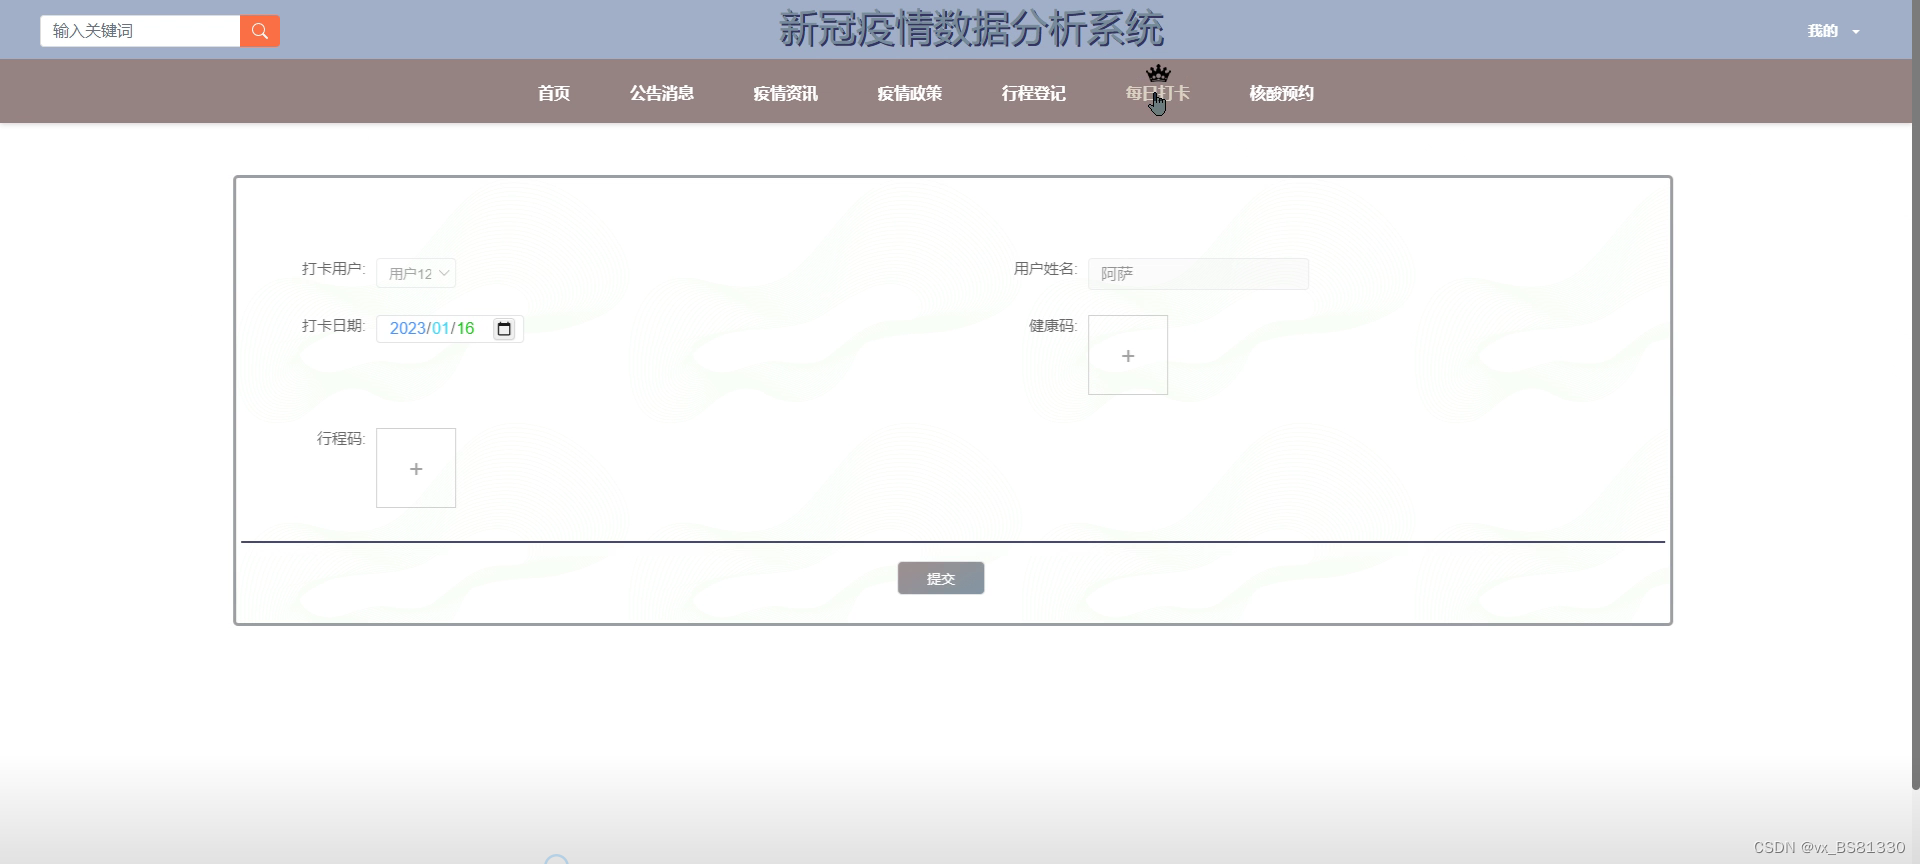This screenshot has width=1920, height=864.
Task: Click the 新冠疫情数据分析系统 title text
Action: tap(971, 29)
